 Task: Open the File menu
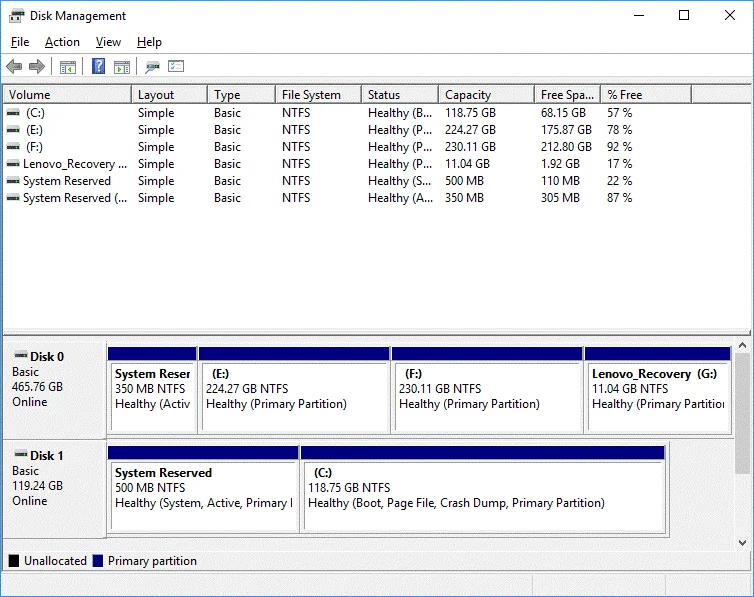[20, 42]
